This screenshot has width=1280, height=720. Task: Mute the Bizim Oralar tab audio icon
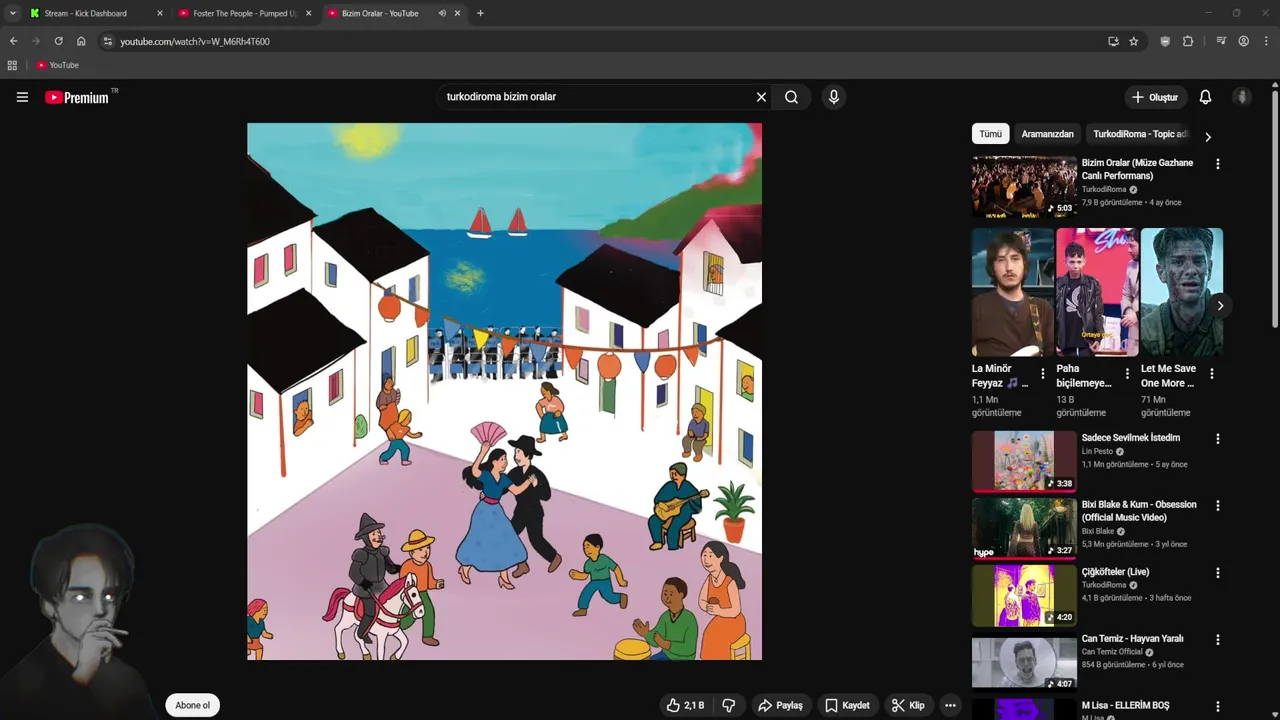(x=442, y=13)
